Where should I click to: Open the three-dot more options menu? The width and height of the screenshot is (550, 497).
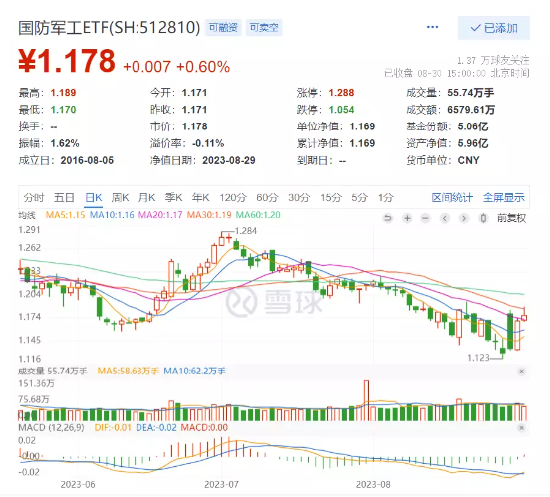pyautogui.click(x=432, y=27)
